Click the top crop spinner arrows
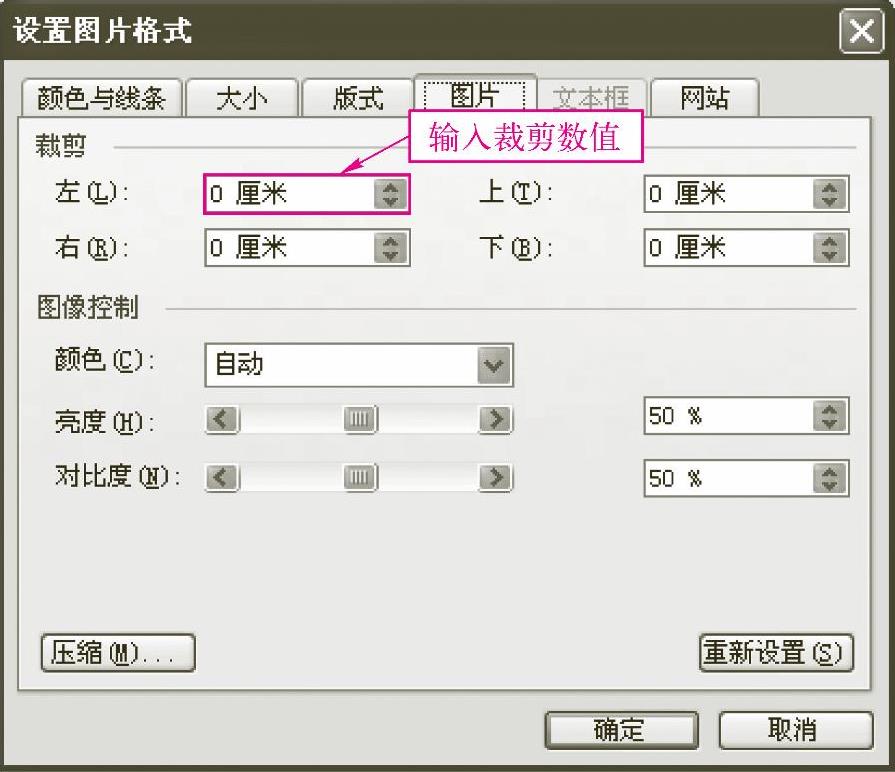This screenshot has height=772, width=895. click(829, 194)
